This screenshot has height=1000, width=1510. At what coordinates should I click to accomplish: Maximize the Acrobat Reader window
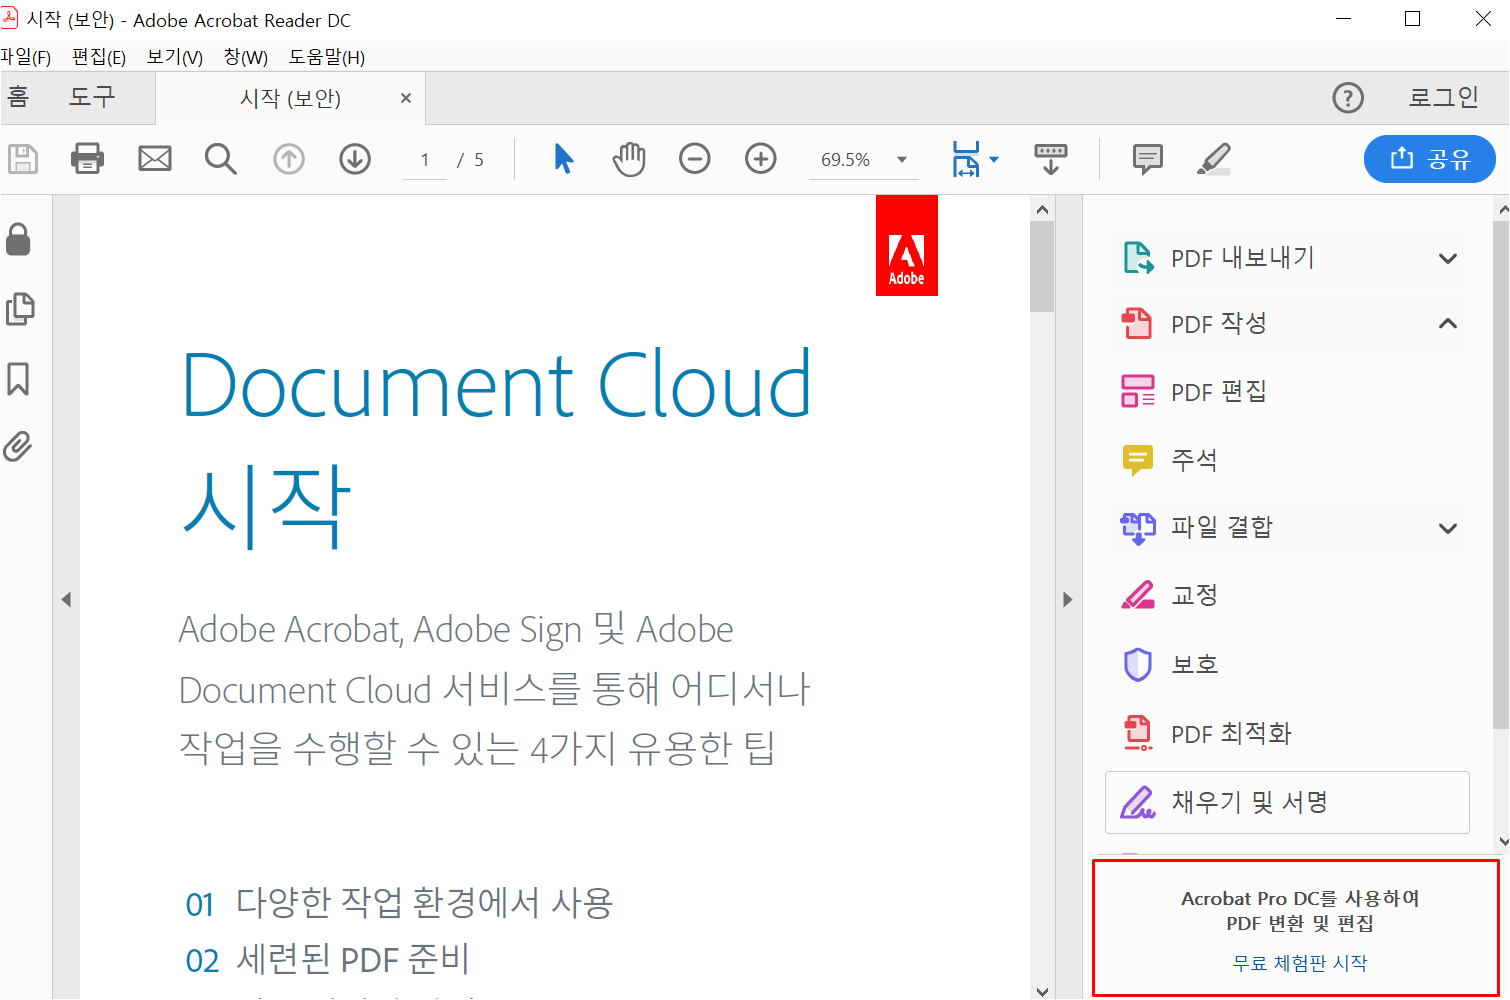click(1412, 19)
